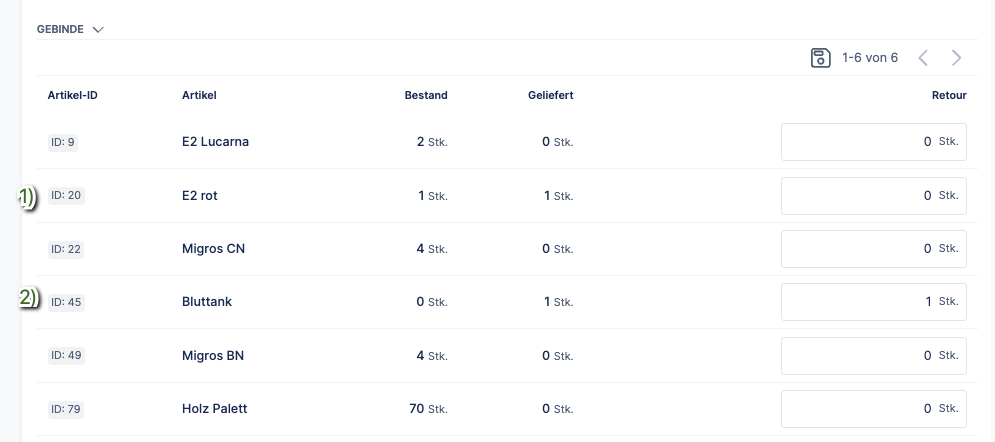Viewport: 995px width, 442px height.
Task: Click the save disk icon above table
Action: 821,58
